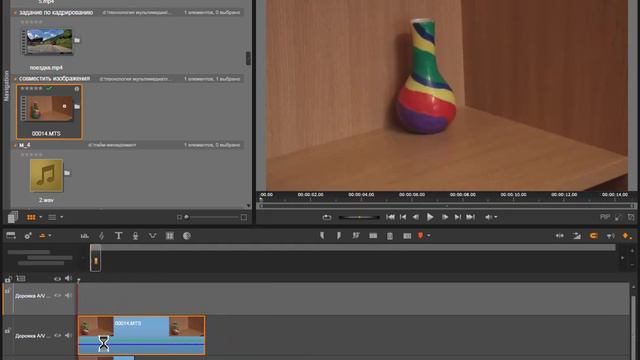
Task: Open the vertical Navigation side tab
Action: (x=6, y=86)
